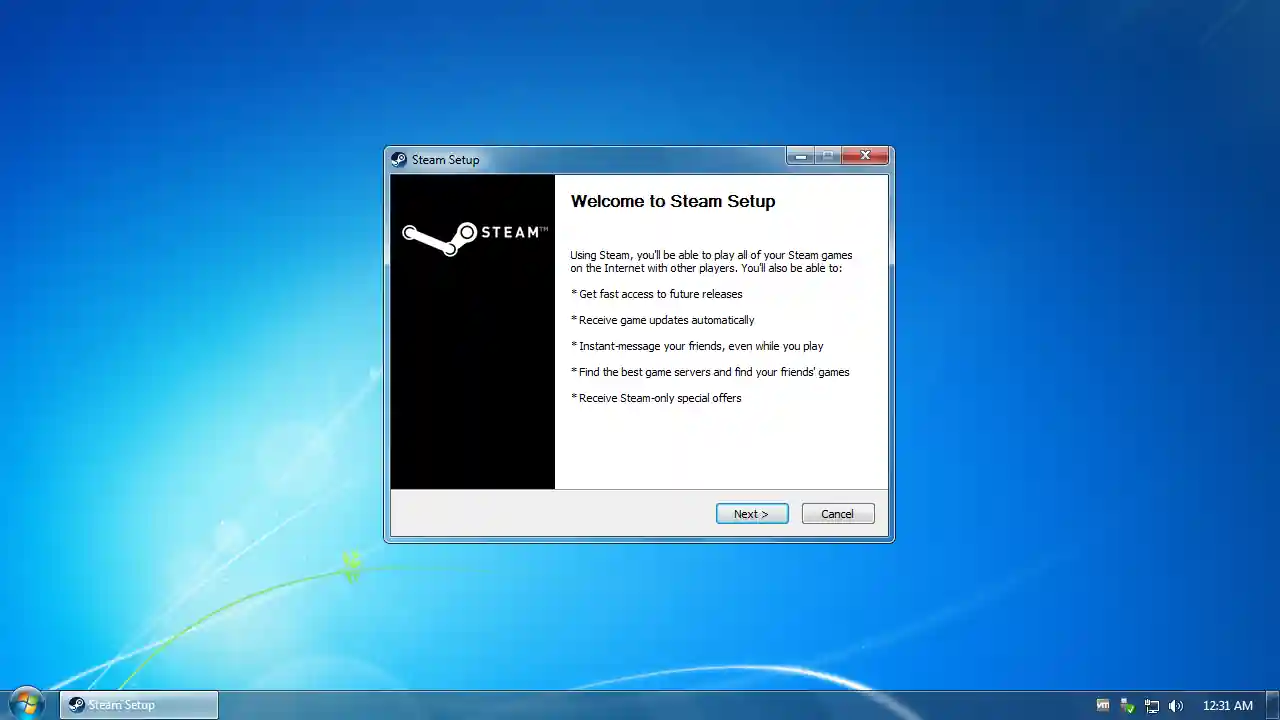
Task: Open the VMware Tools tray icon
Action: pyautogui.click(x=1103, y=705)
